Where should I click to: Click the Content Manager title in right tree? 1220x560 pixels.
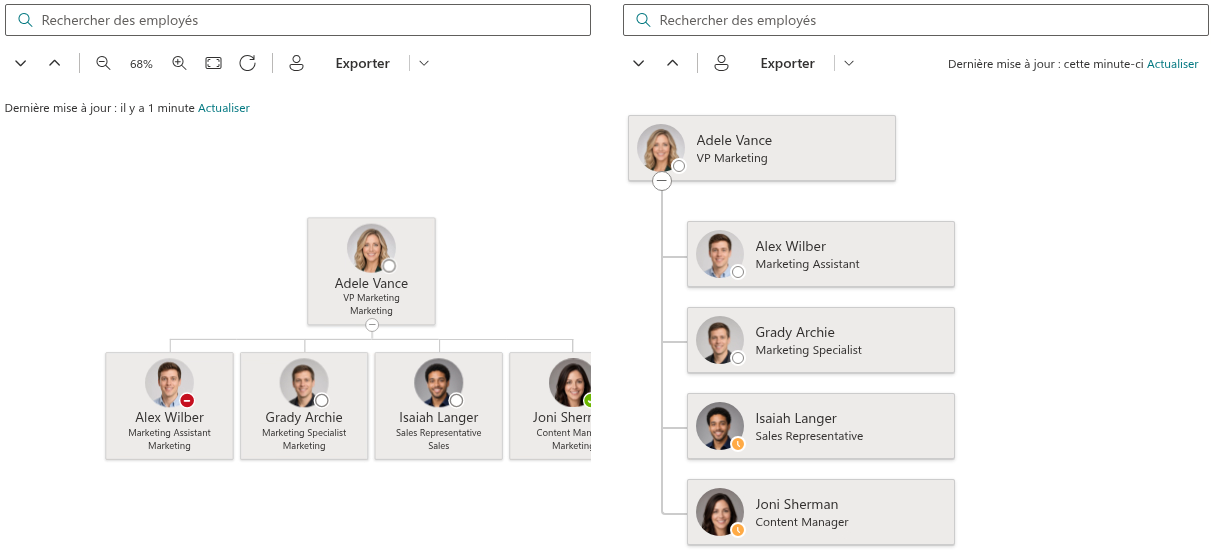coord(802,522)
